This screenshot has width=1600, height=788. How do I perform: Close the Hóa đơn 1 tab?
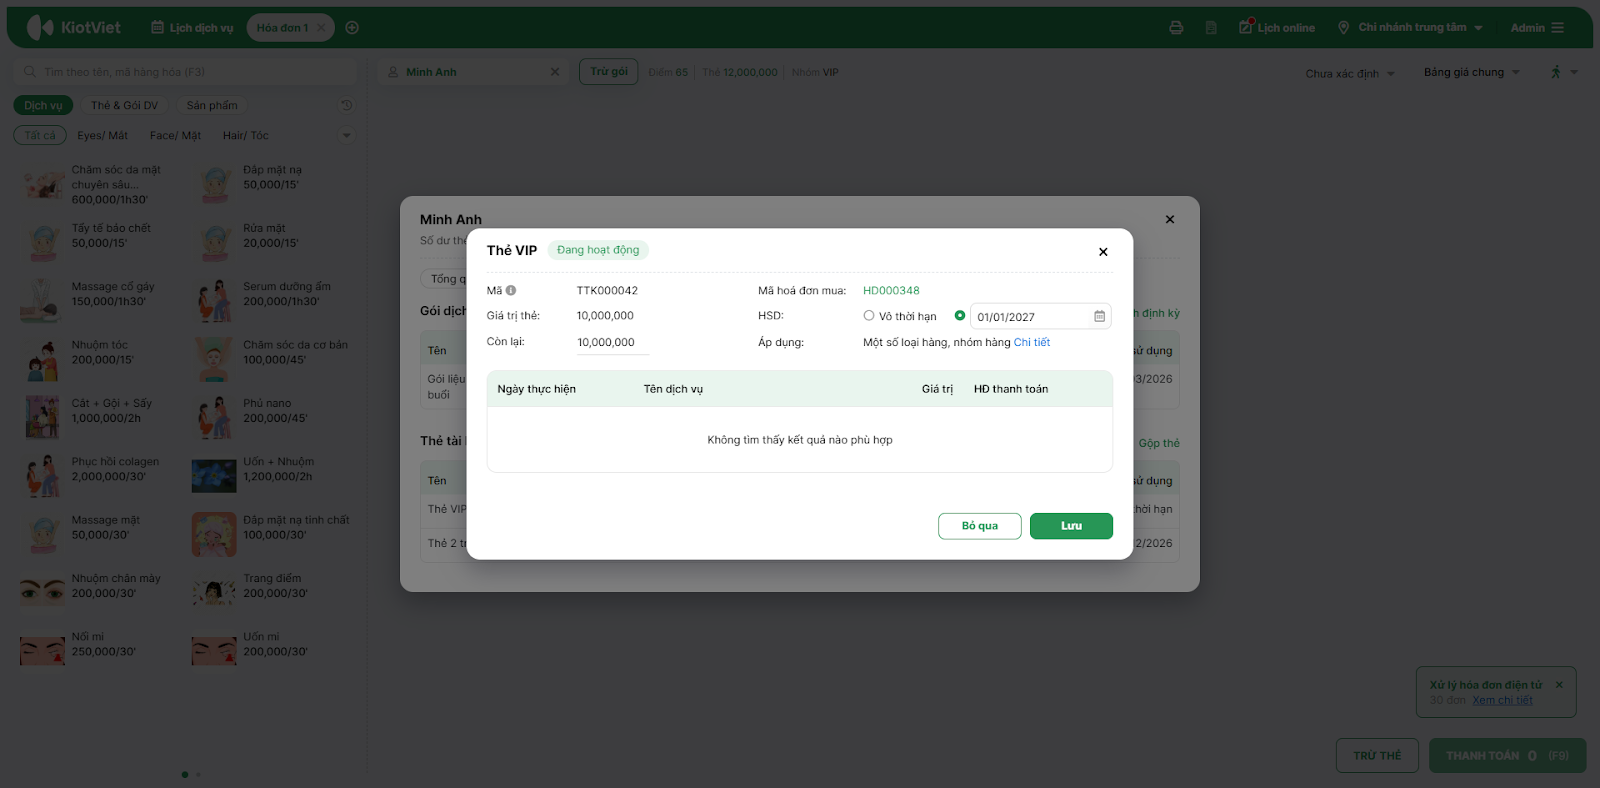321,28
